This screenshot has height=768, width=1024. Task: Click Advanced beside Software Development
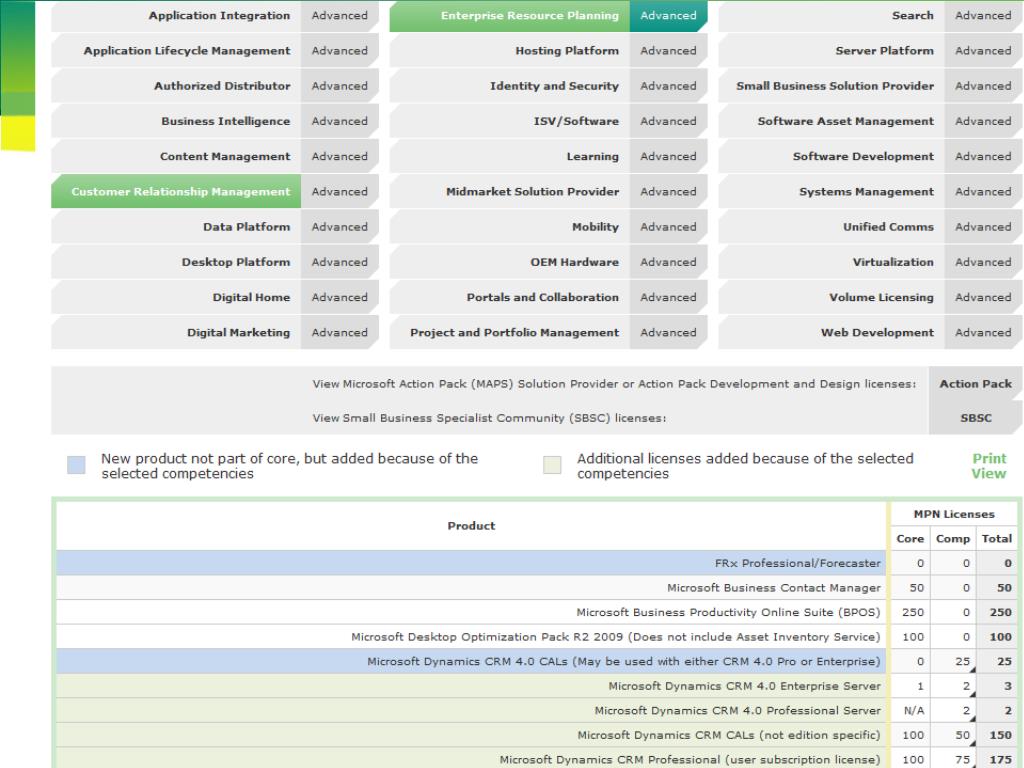point(984,157)
